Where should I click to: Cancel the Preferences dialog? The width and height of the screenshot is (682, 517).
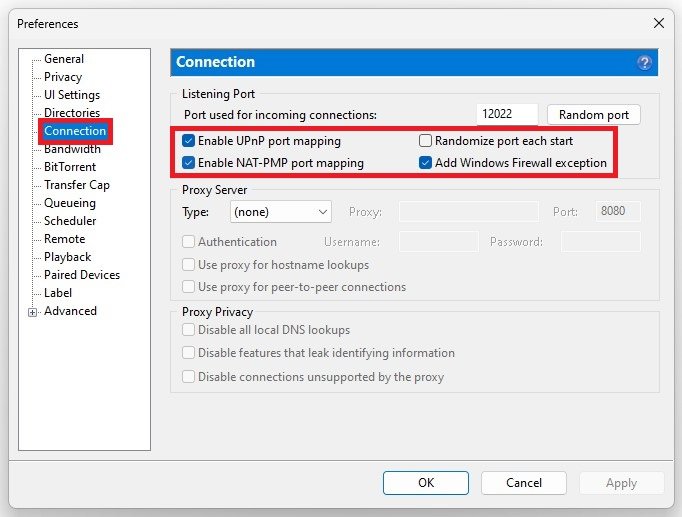(x=523, y=483)
